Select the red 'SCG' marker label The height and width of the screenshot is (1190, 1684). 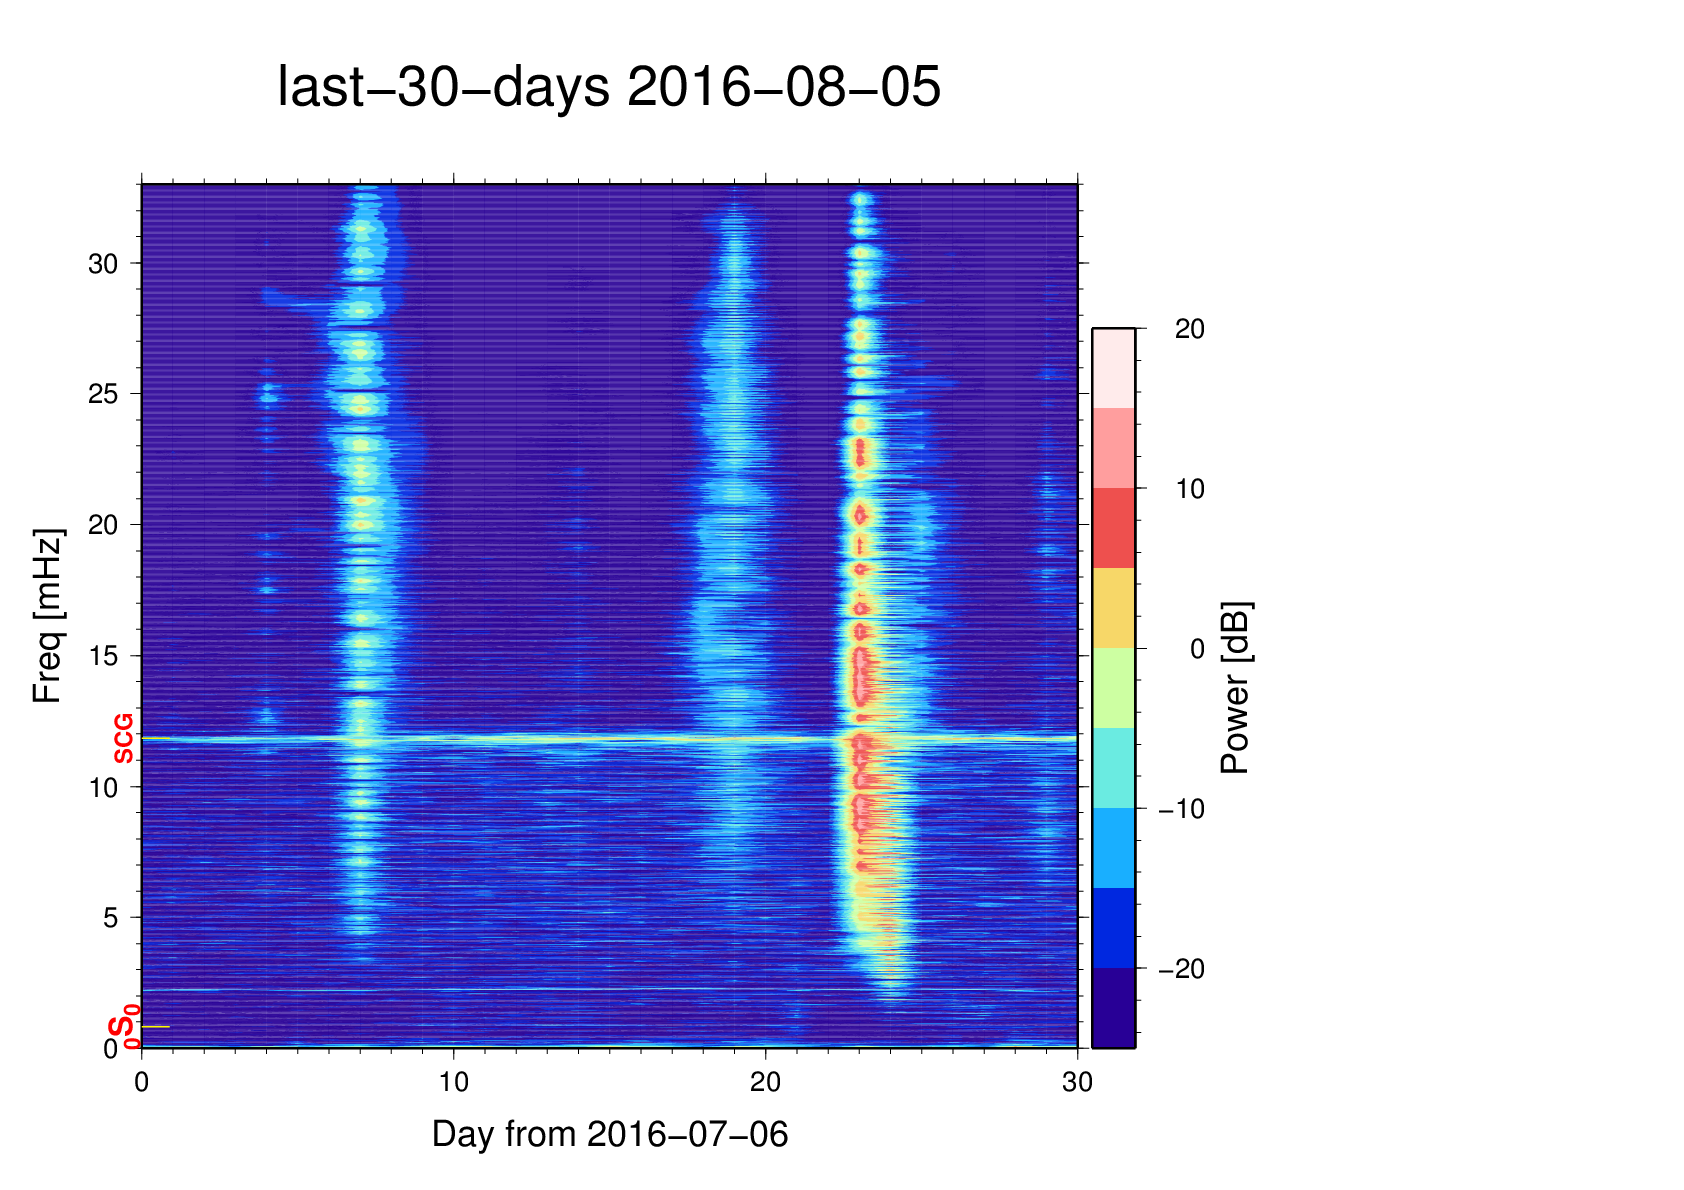pyautogui.click(x=123, y=739)
